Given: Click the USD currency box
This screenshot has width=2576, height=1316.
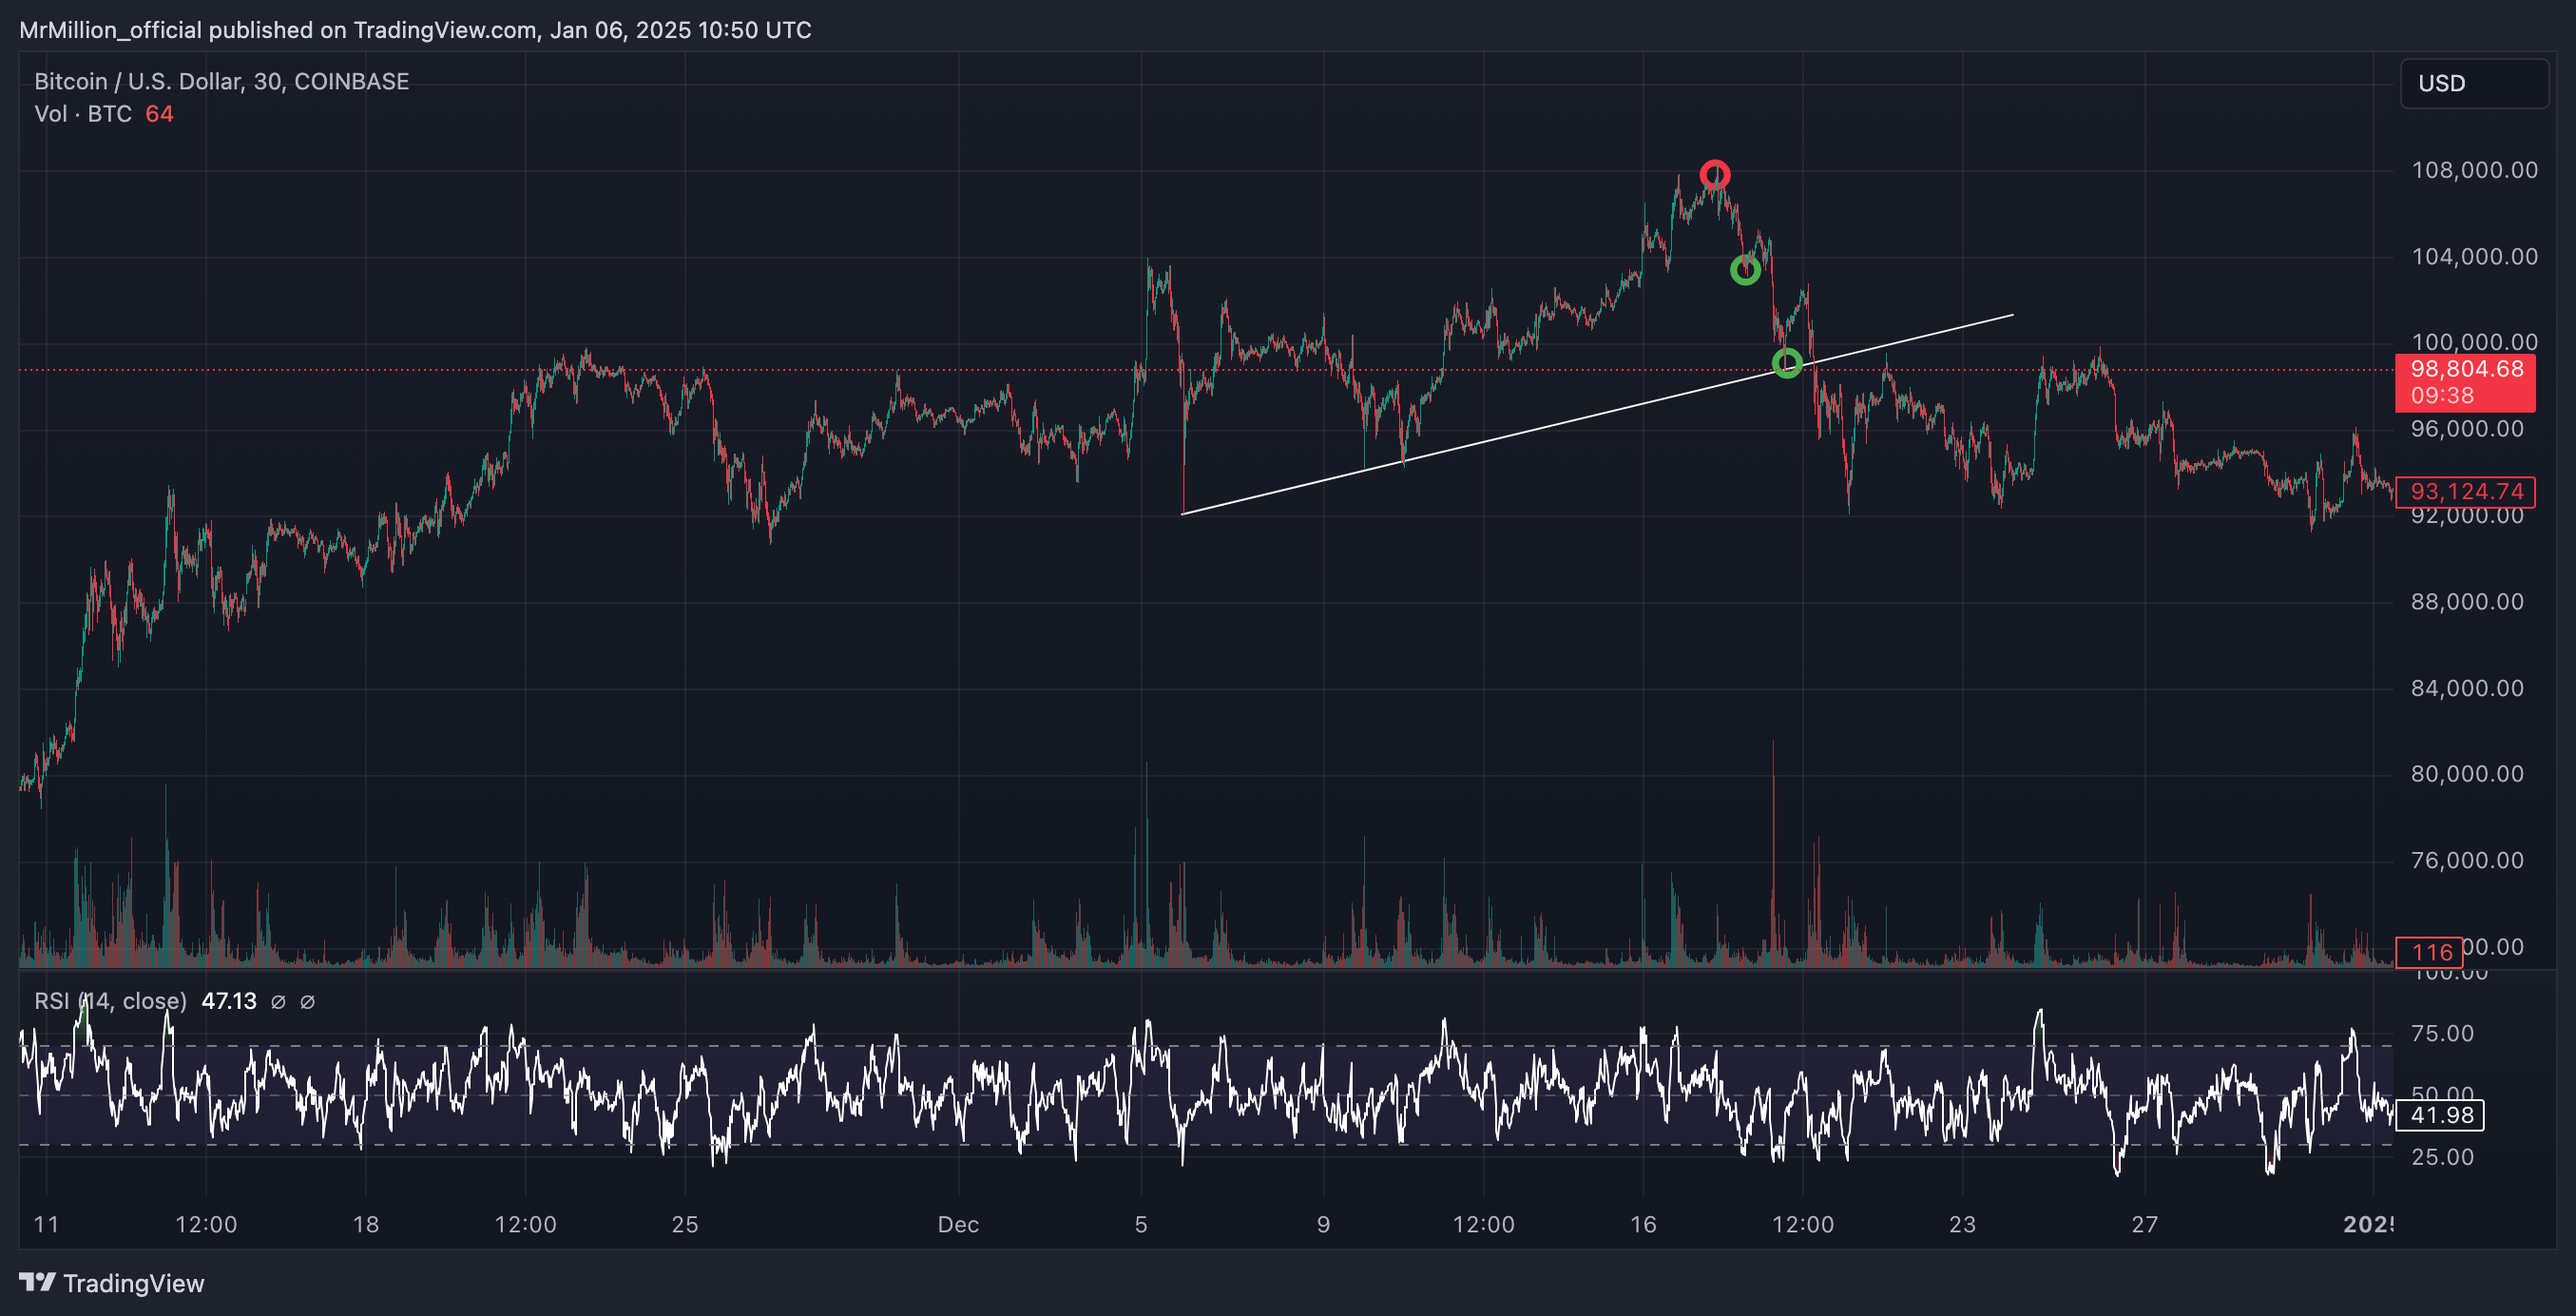Looking at the screenshot, I should click(x=2473, y=83).
